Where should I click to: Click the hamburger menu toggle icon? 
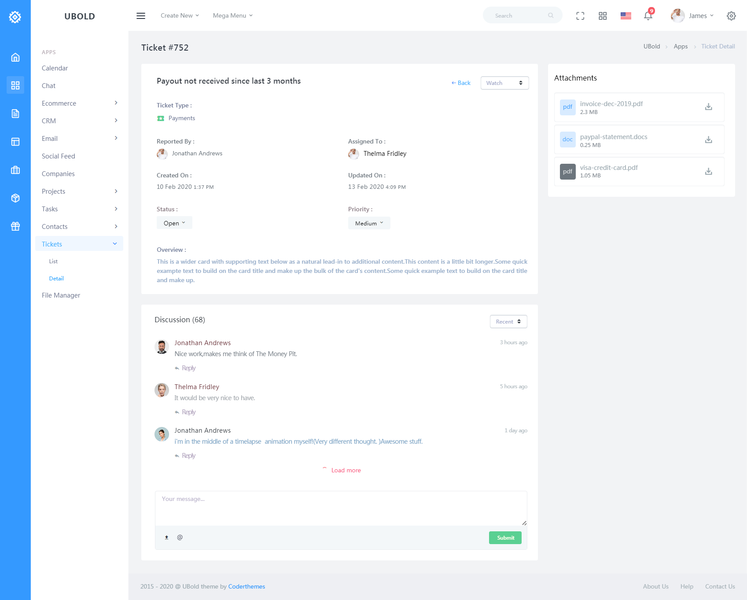point(141,16)
